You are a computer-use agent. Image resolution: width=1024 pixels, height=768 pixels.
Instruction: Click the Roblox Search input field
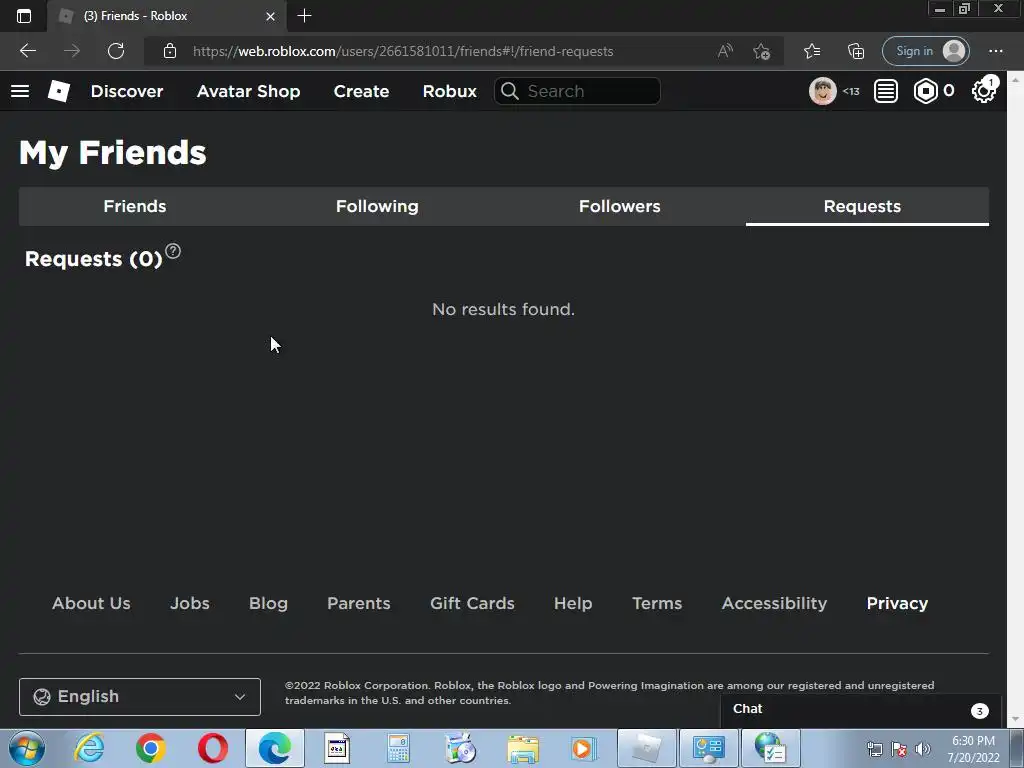coord(577,91)
